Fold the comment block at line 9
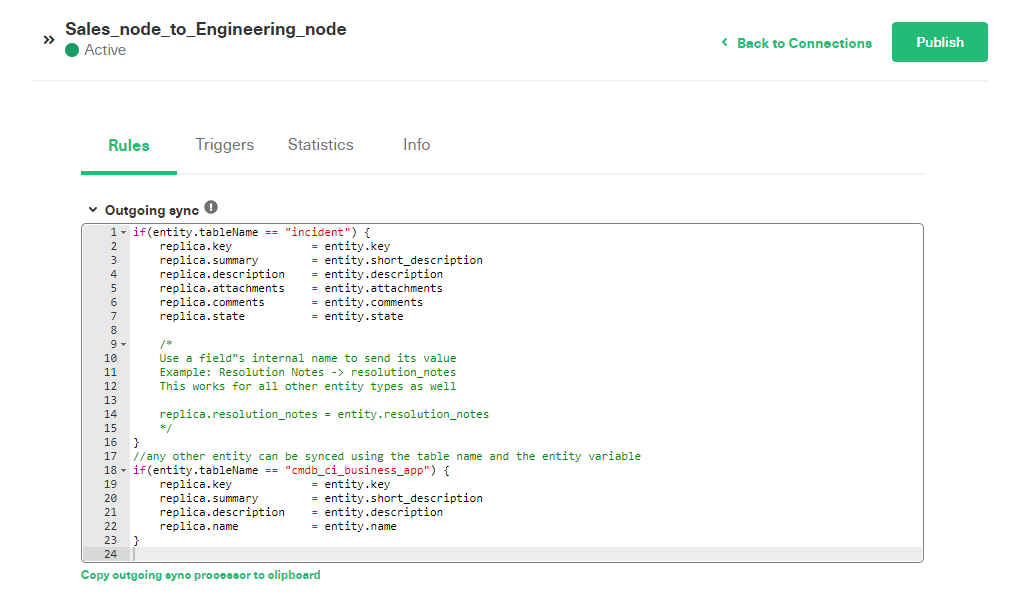The image size is (1017, 596). tap(123, 344)
